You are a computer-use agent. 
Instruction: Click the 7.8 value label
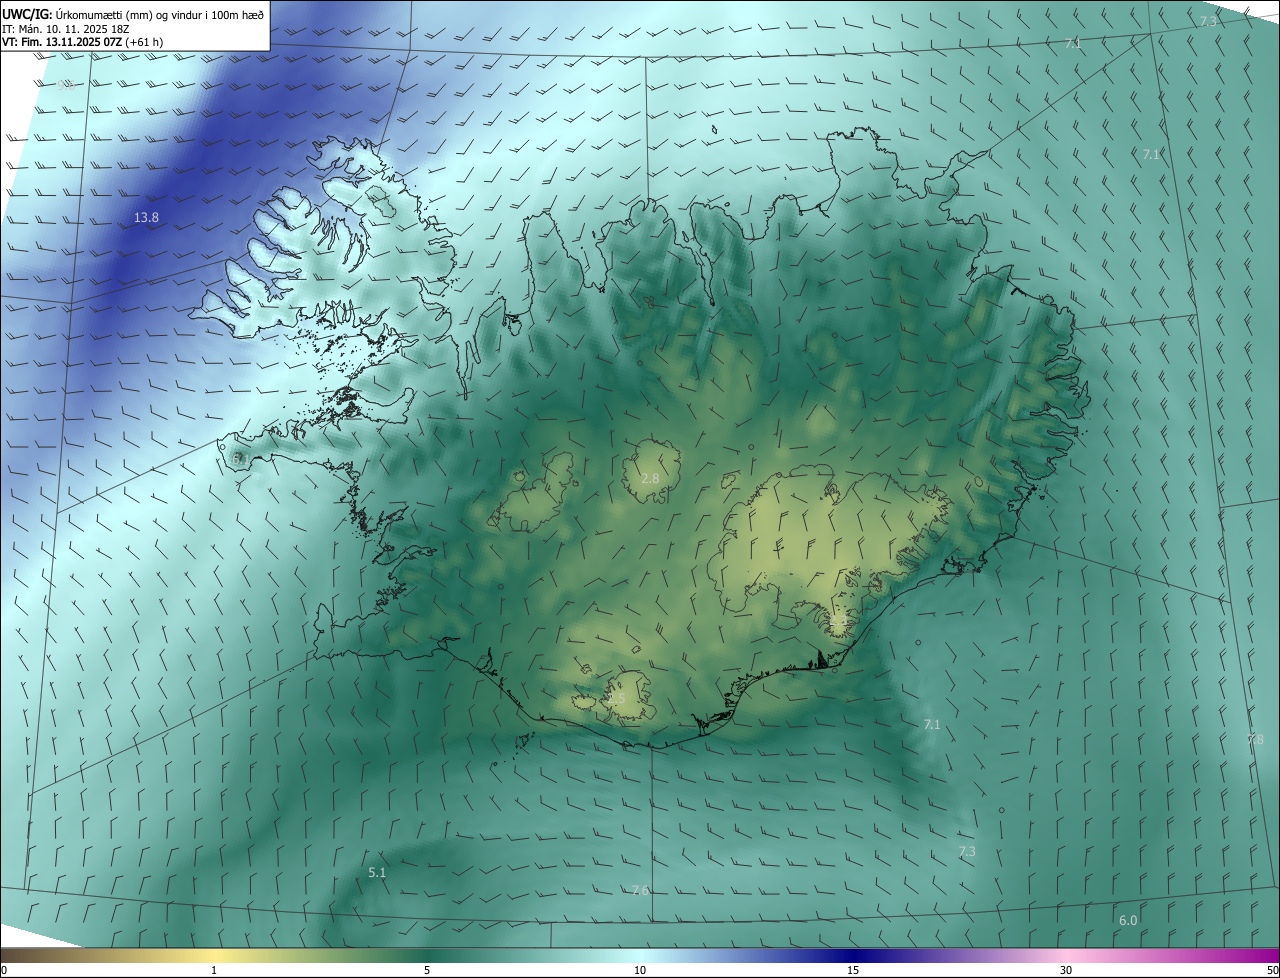click(1255, 739)
